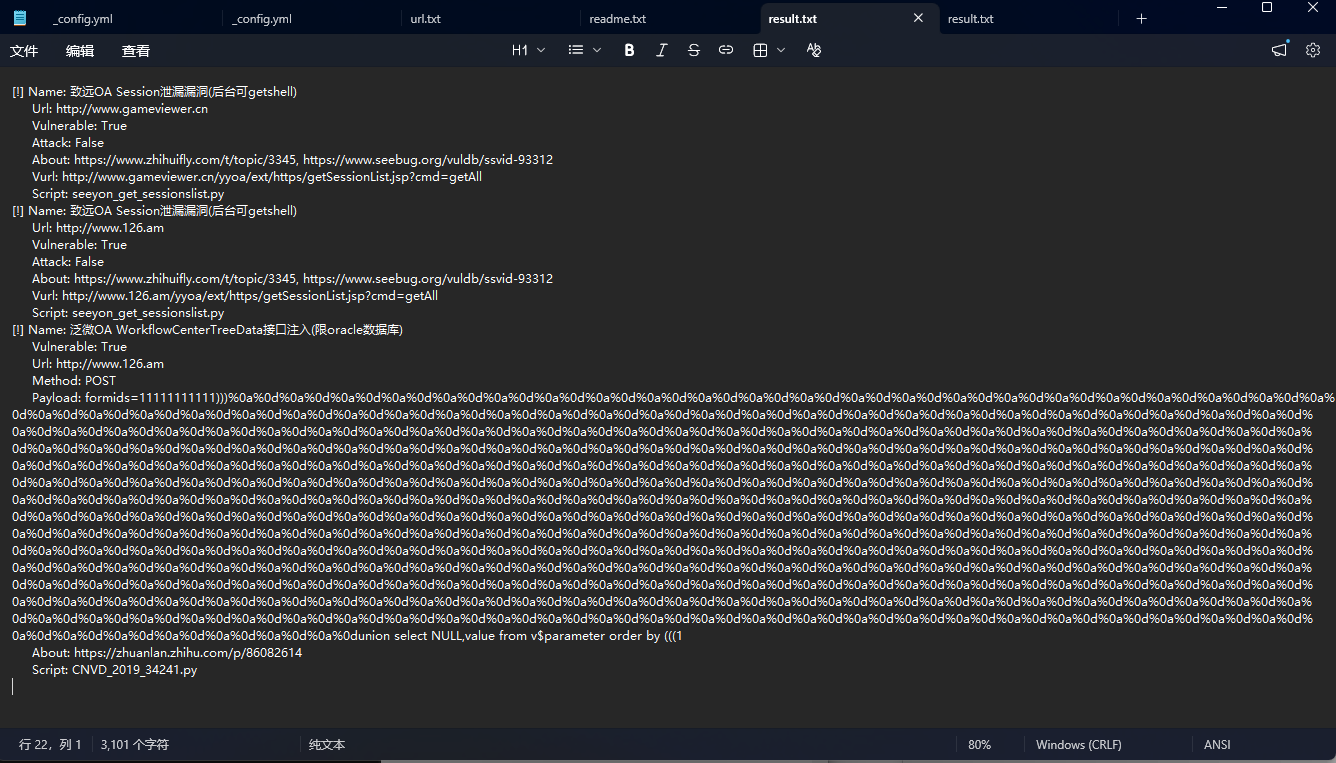Click Windows (CRLF) line ending indicator

pyautogui.click(x=1079, y=745)
